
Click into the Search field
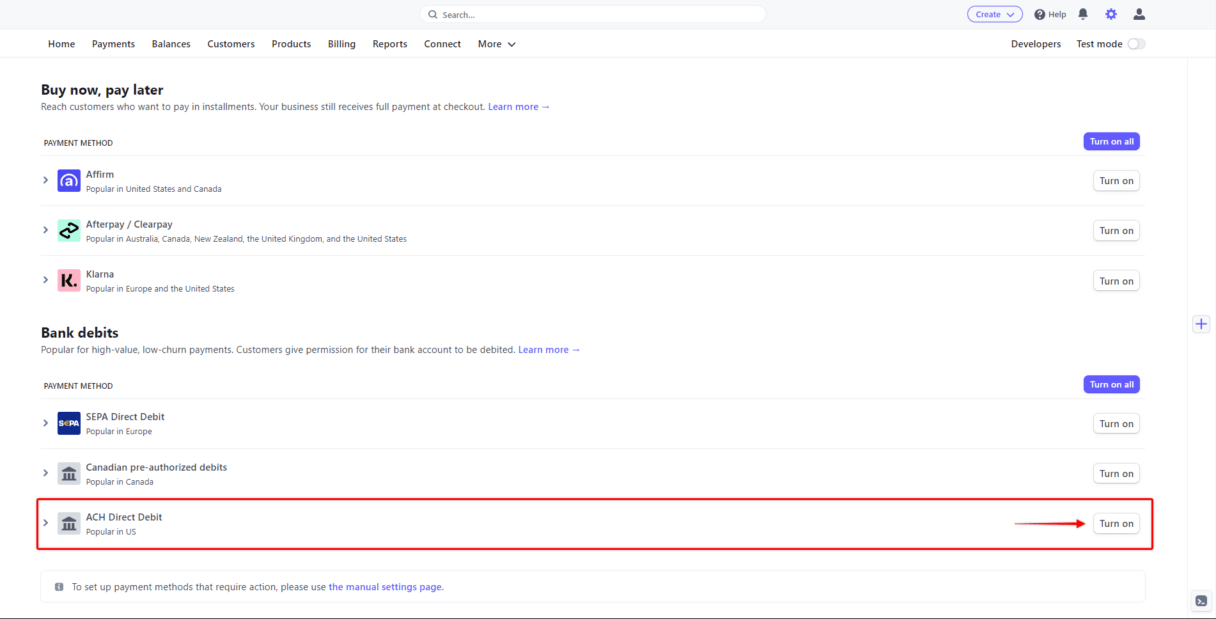pos(593,15)
